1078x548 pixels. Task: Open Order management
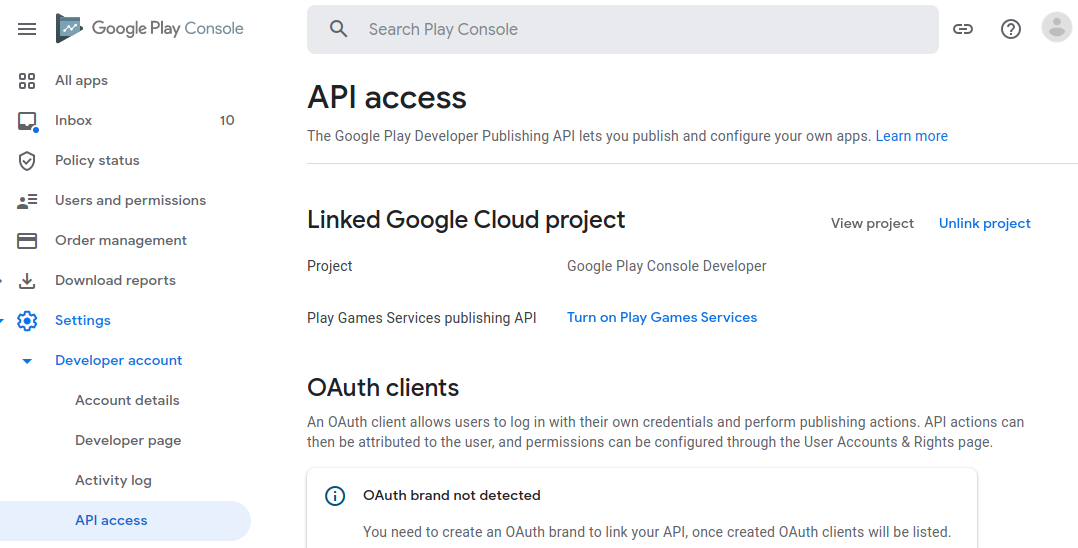pyautogui.click(x=121, y=240)
